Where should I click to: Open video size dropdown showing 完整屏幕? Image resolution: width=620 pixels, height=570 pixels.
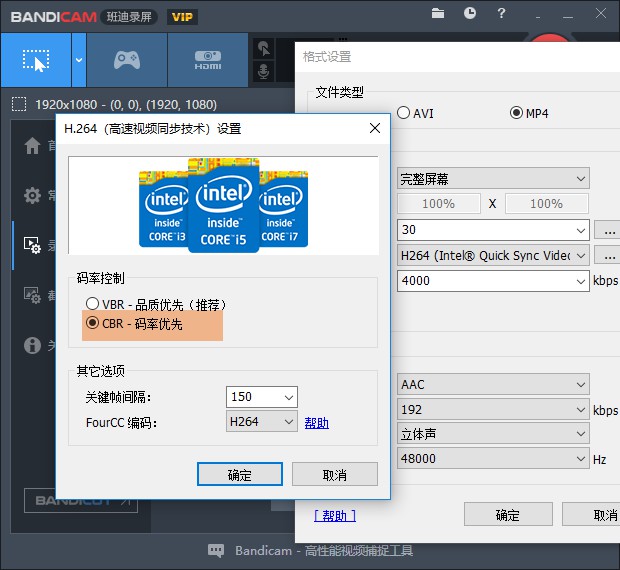tap(493, 179)
